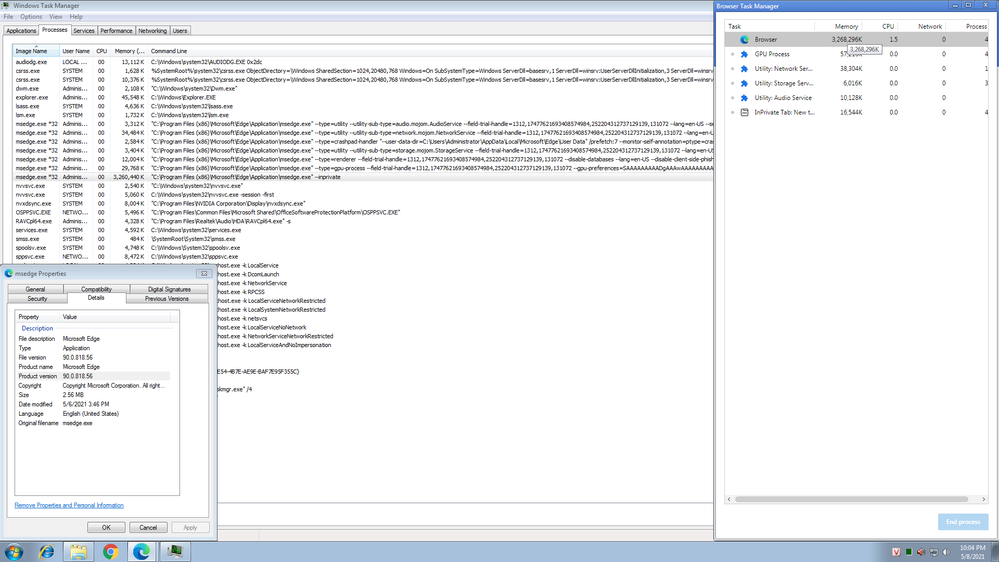Close the msedge Properties dialog

click(x=204, y=273)
